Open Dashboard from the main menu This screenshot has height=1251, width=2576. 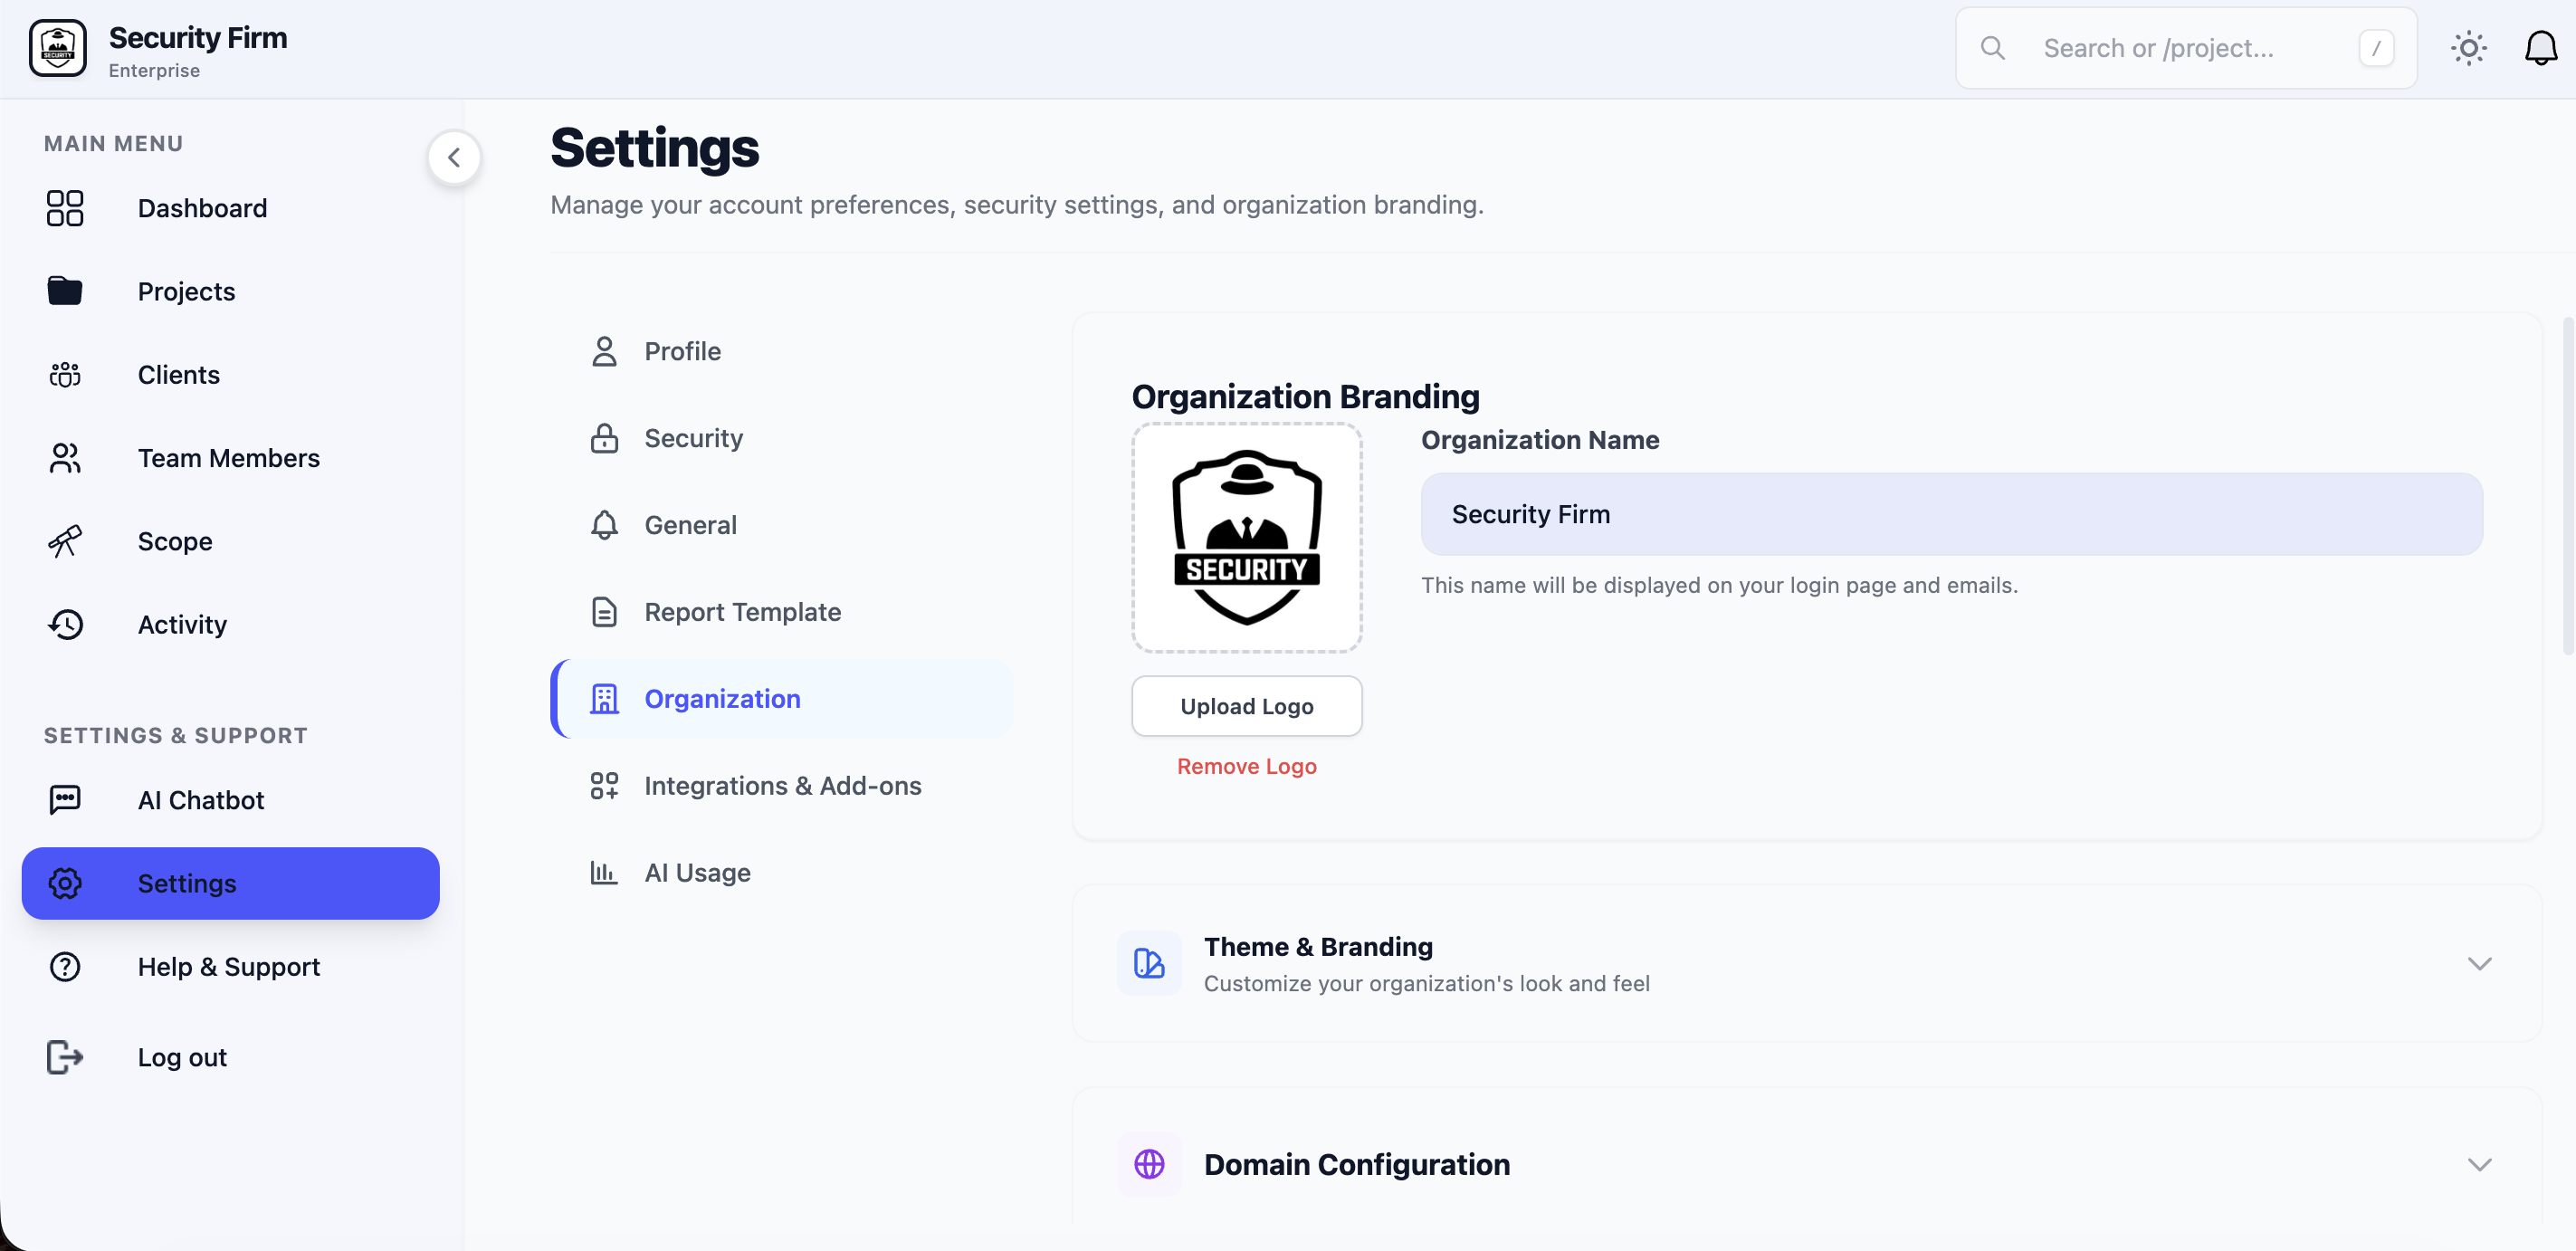click(231, 208)
